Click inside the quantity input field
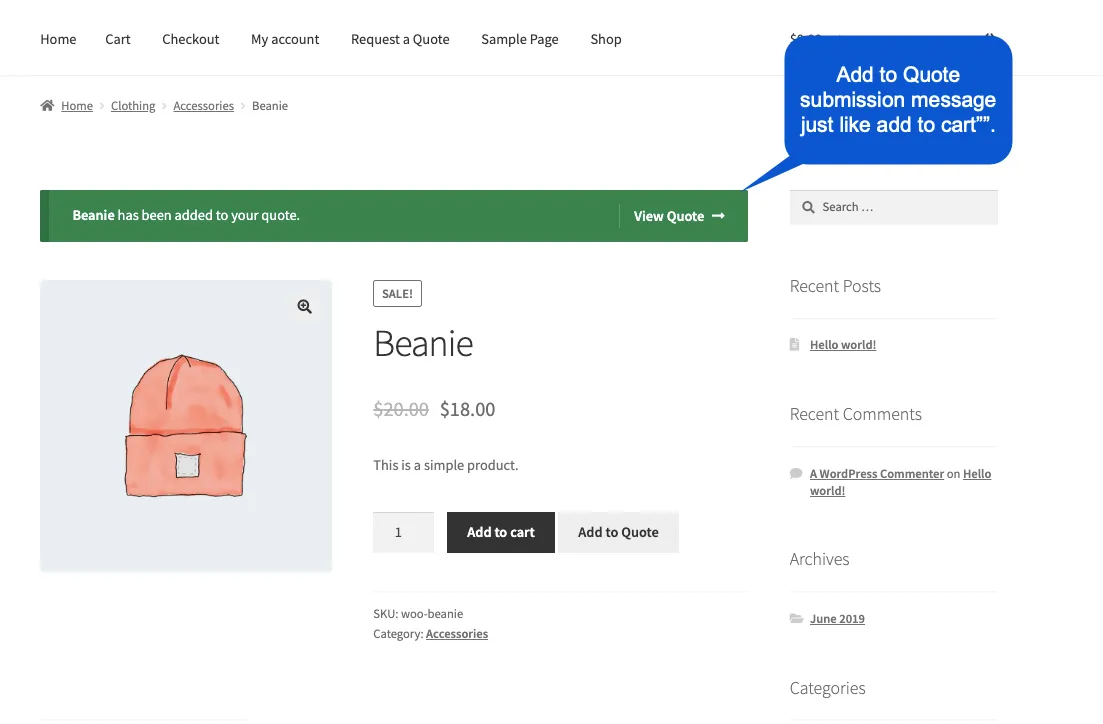1103x724 pixels. (x=403, y=532)
